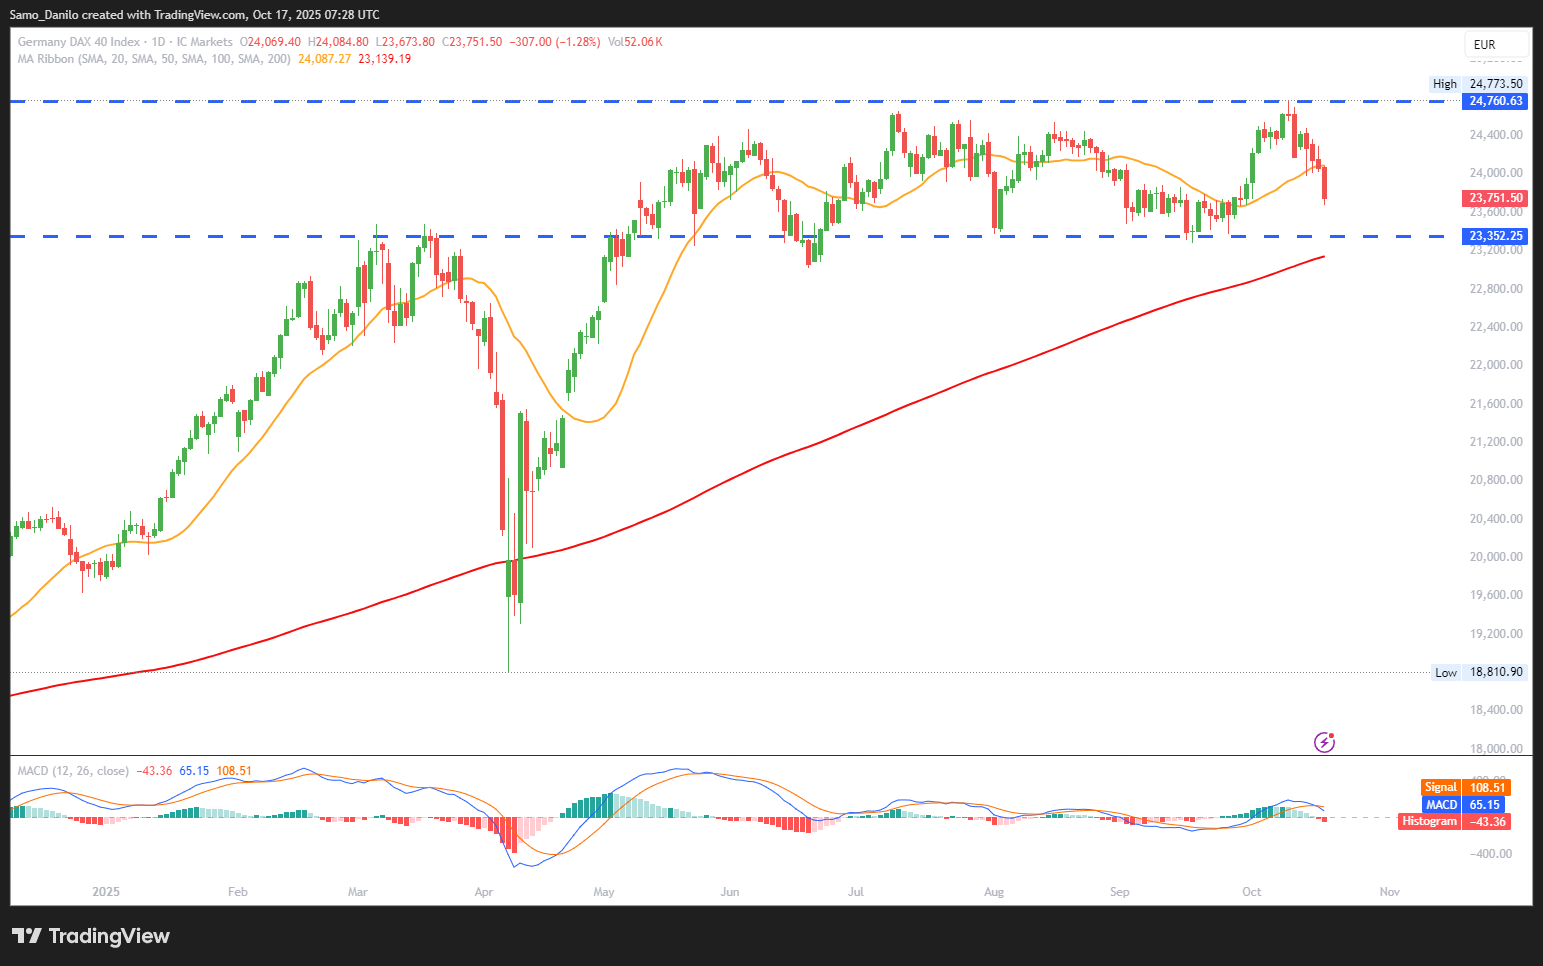Click the Low 18,810.90 marker label
This screenshot has height=966, width=1543.
[x=1478, y=672]
